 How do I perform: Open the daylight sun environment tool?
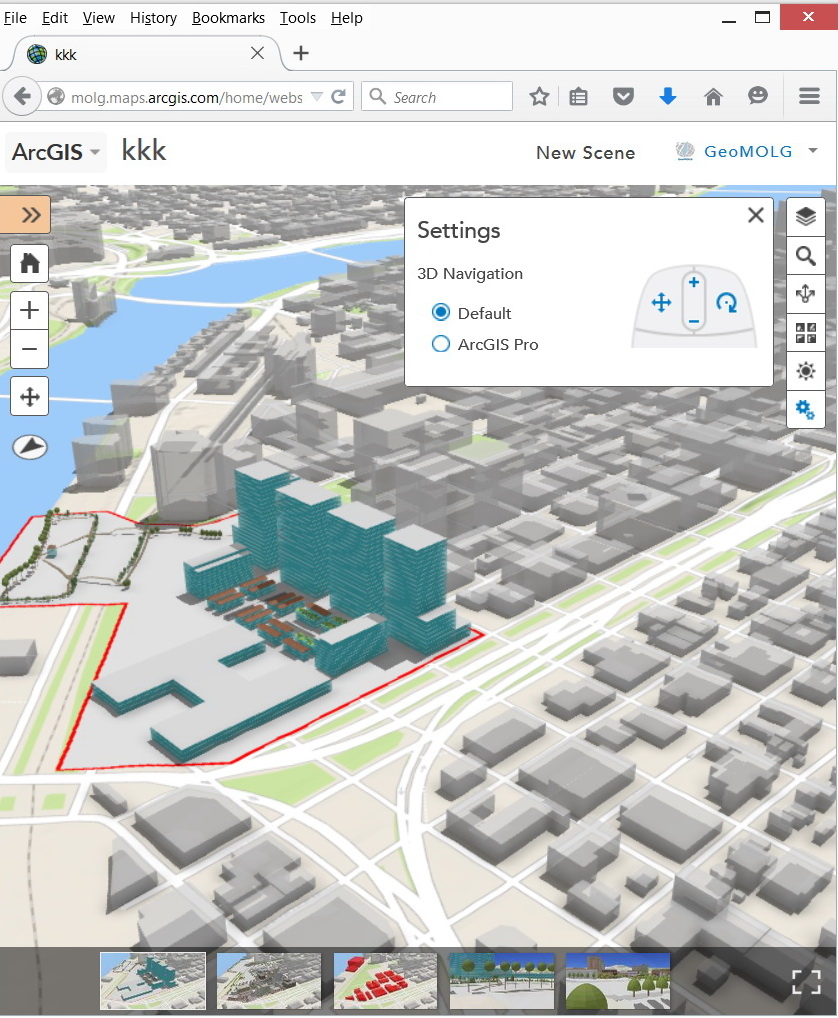pyautogui.click(x=805, y=371)
